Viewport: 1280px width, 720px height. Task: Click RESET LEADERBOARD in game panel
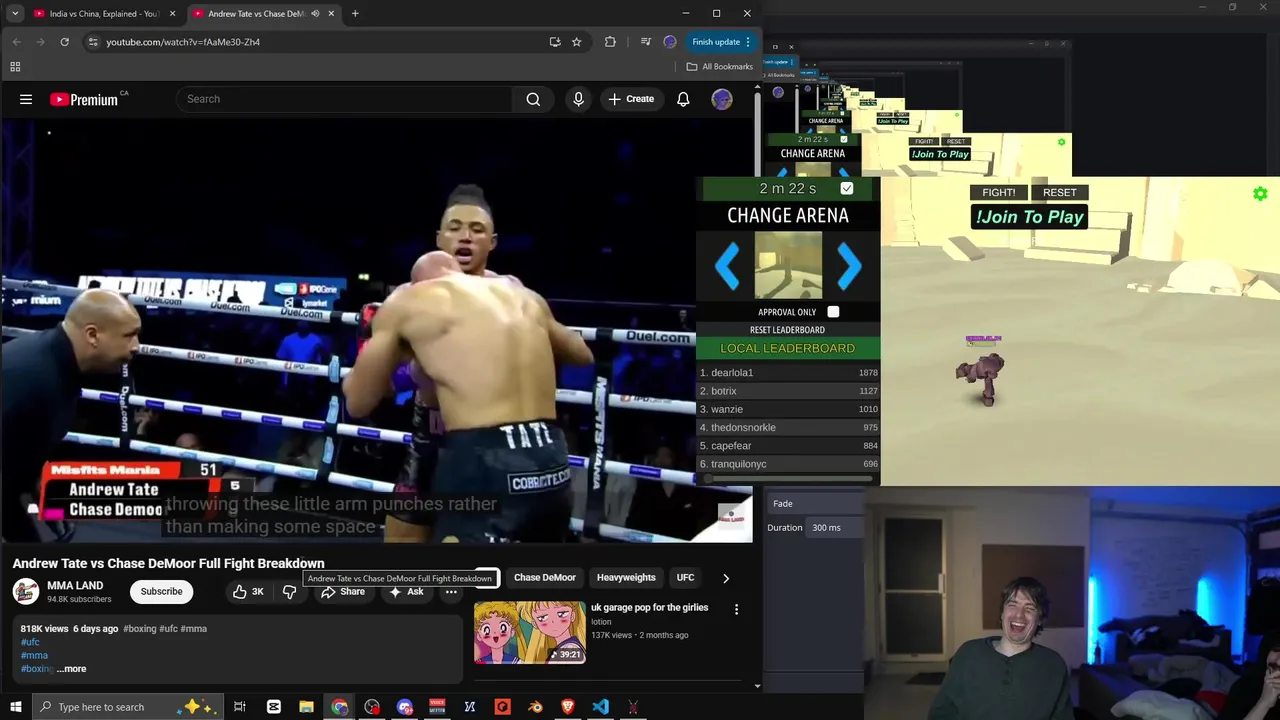tap(788, 330)
